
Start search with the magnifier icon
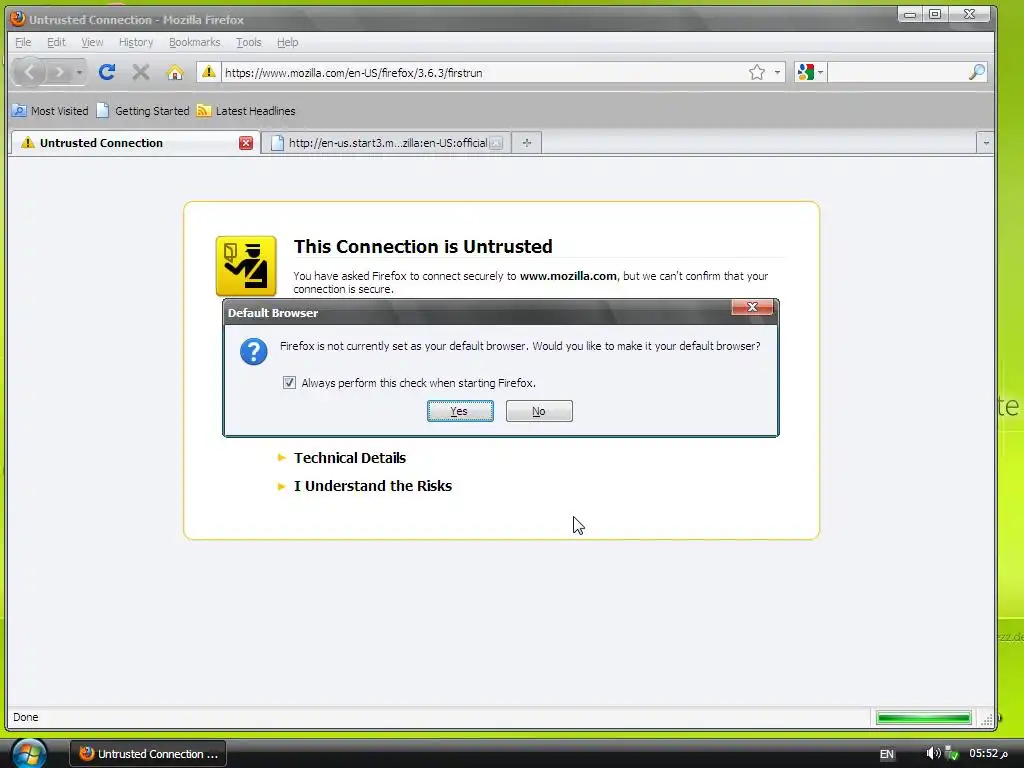[x=976, y=72]
